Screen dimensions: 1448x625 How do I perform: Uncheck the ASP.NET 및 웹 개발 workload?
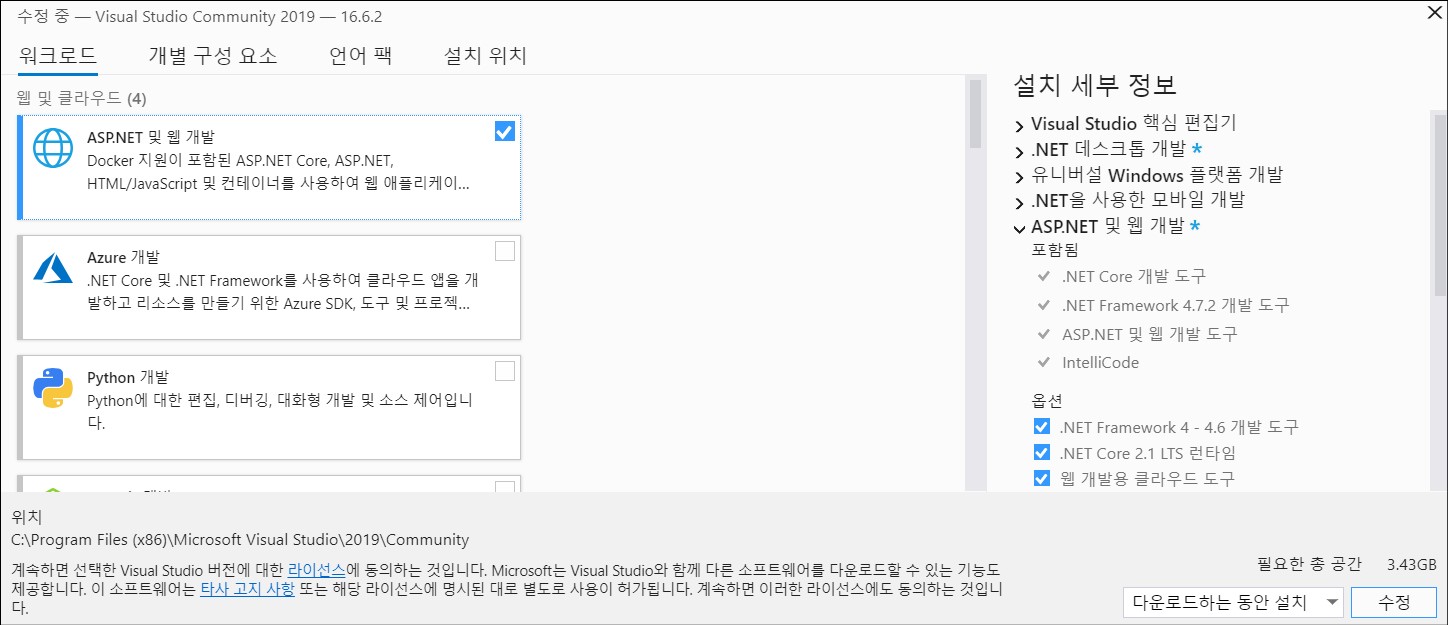tap(505, 131)
